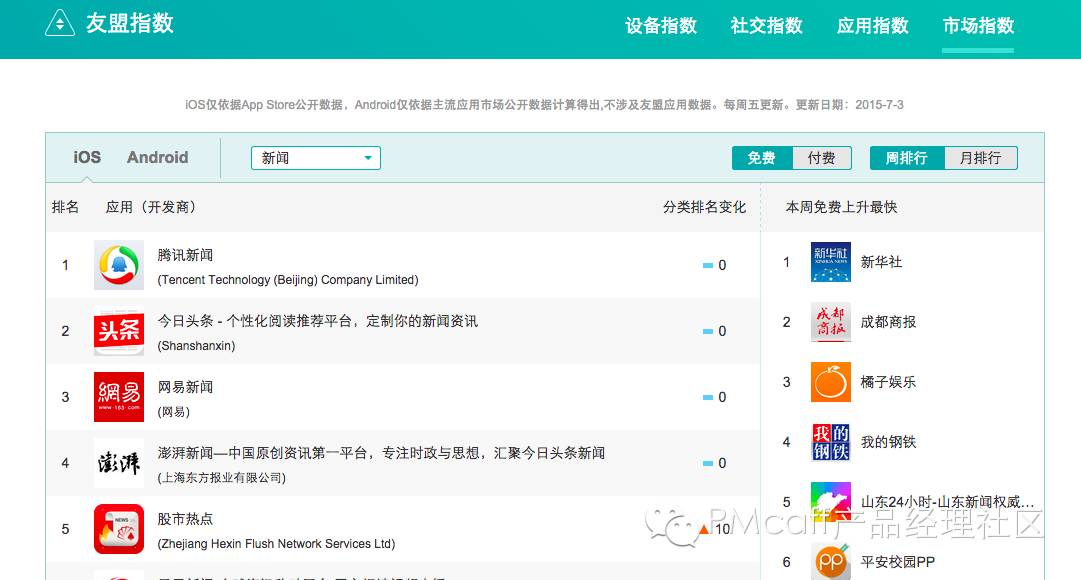Click Tencent Technology developer name
1081x580 pixels.
(288, 280)
